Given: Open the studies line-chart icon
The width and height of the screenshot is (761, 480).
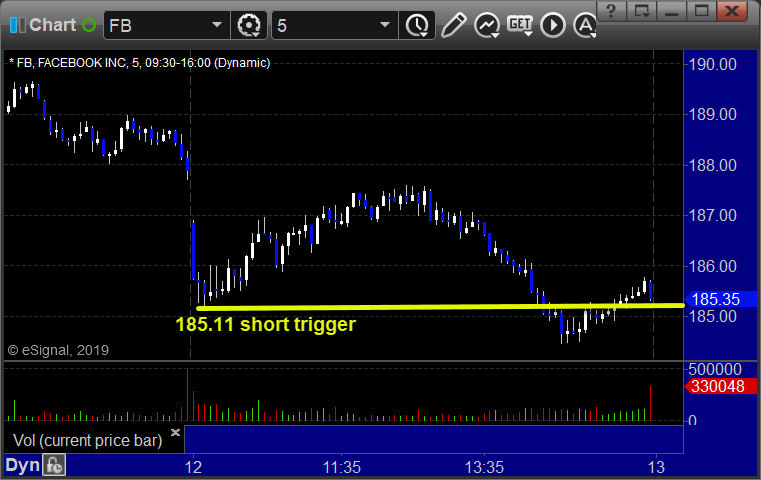Looking at the screenshot, I should tap(487, 25).
